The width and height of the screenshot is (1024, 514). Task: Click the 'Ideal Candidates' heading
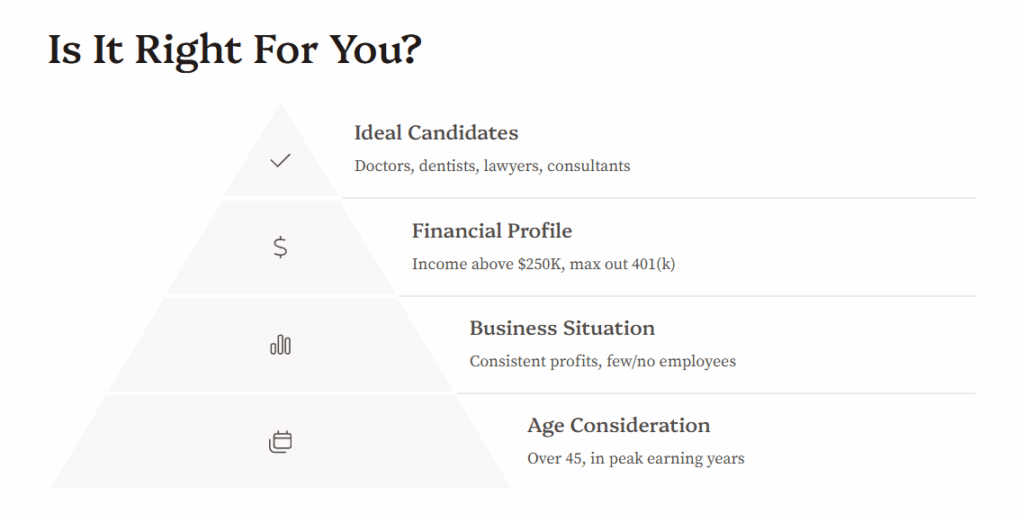click(x=436, y=133)
